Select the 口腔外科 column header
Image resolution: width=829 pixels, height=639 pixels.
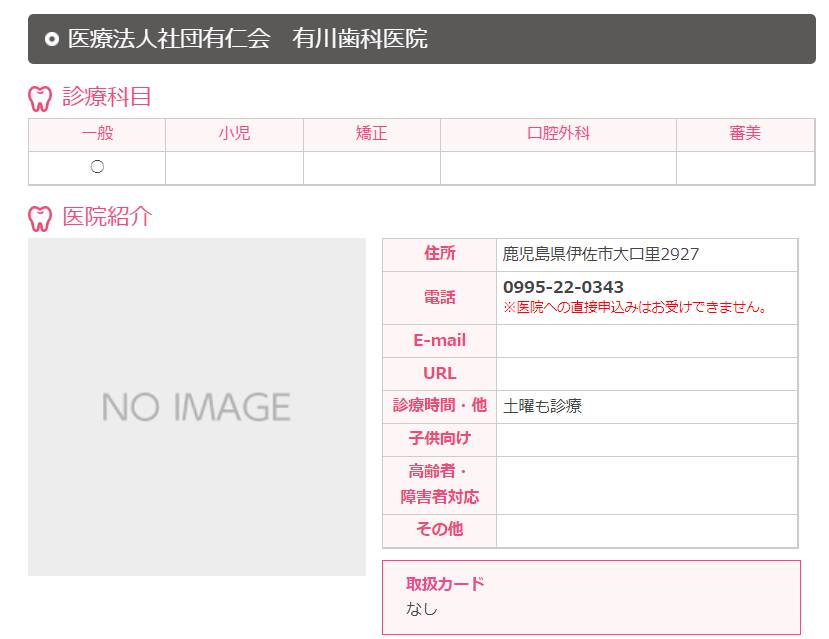(558, 134)
